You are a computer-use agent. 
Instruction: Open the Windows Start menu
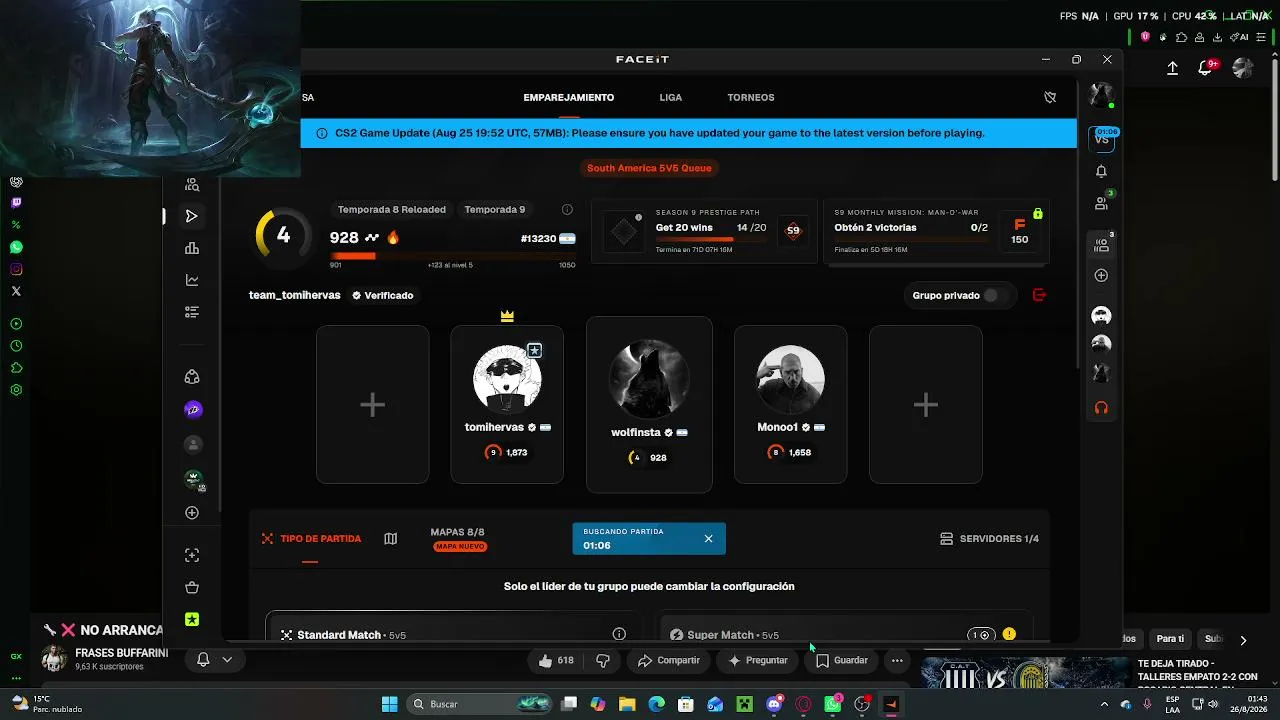coord(389,704)
